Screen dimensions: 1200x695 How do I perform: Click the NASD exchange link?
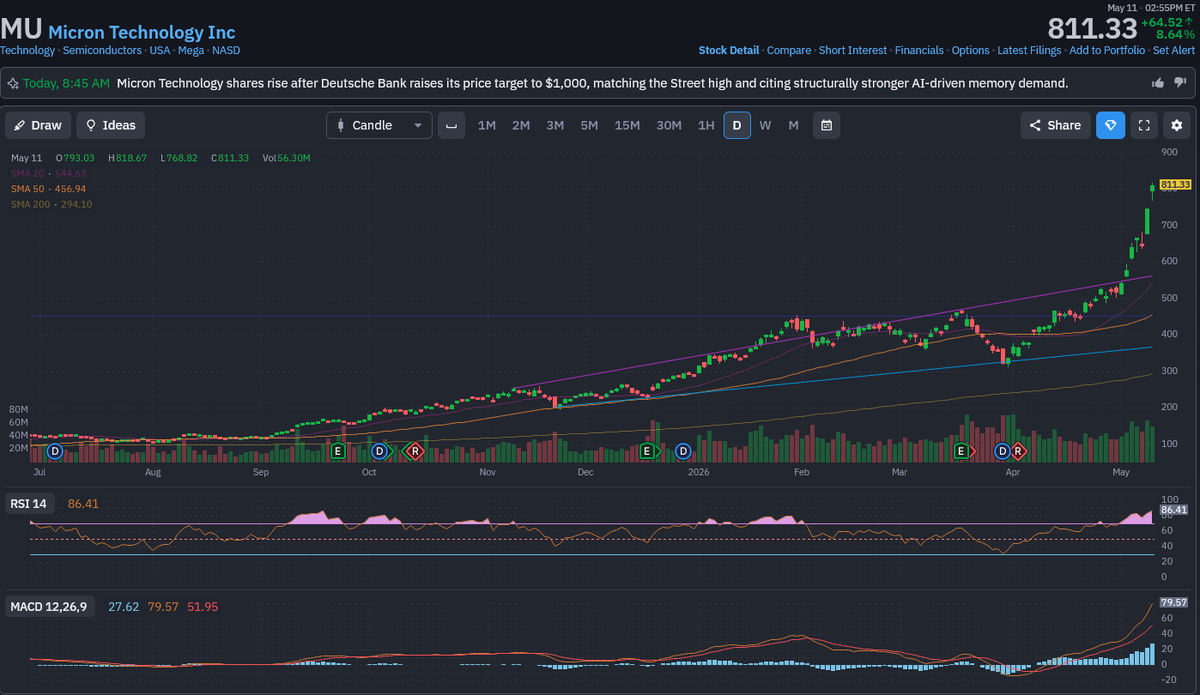coord(226,50)
